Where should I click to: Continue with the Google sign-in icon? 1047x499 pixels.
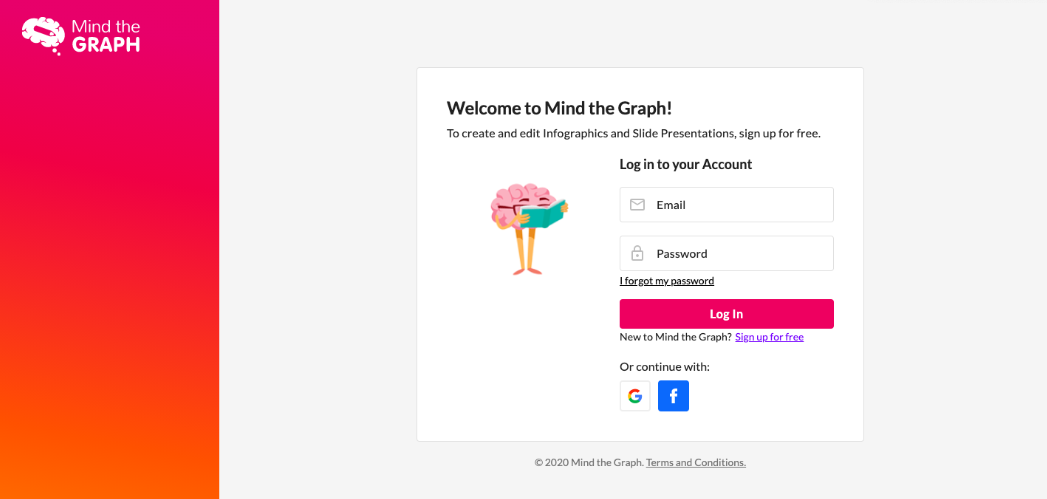(635, 396)
